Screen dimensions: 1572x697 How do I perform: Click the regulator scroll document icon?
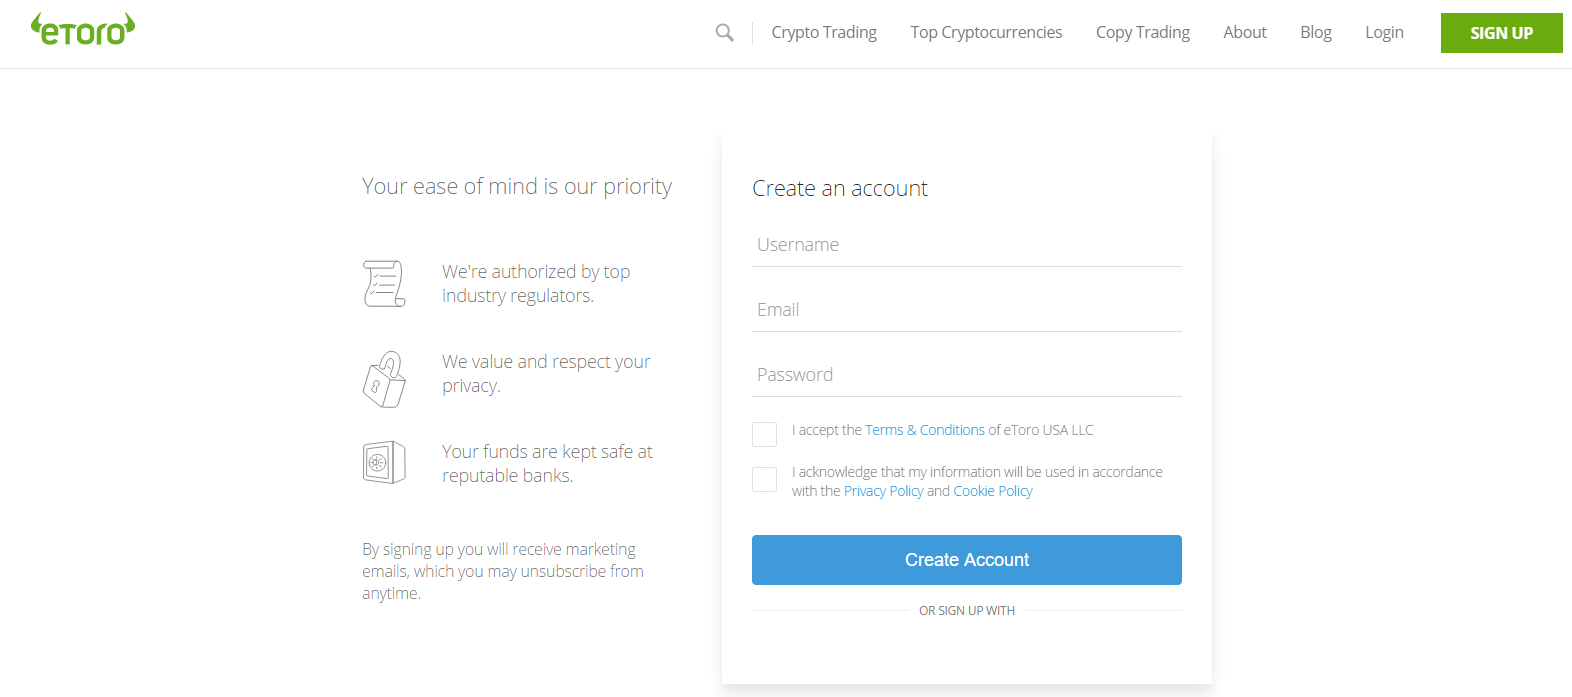click(x=384, y=283)
